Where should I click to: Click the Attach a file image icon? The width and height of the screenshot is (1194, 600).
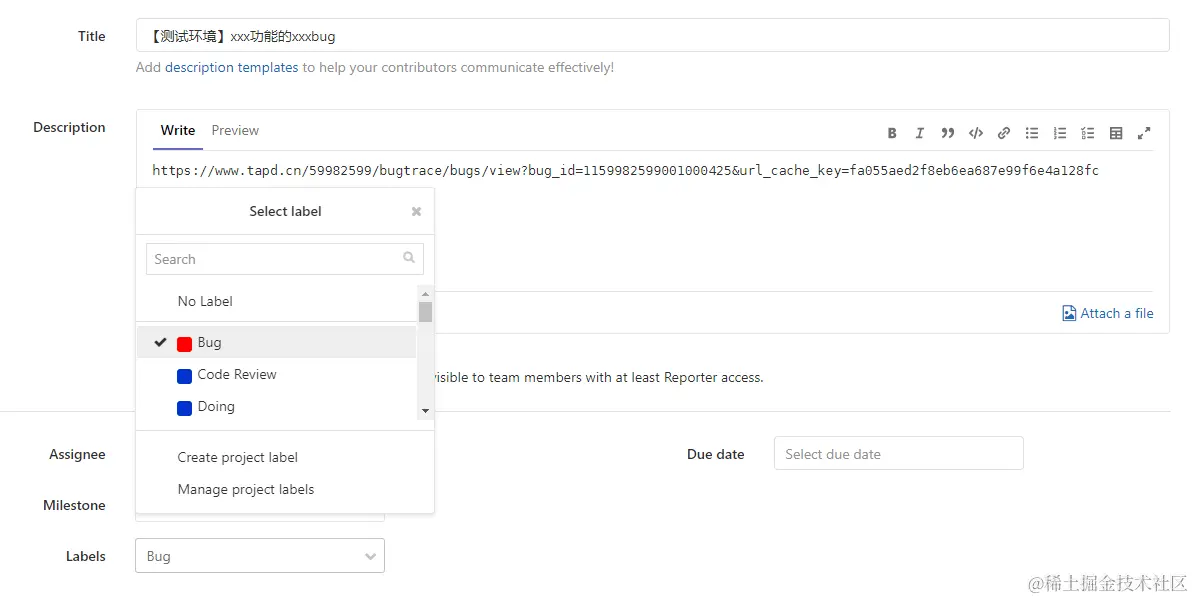pos(1069,313)
